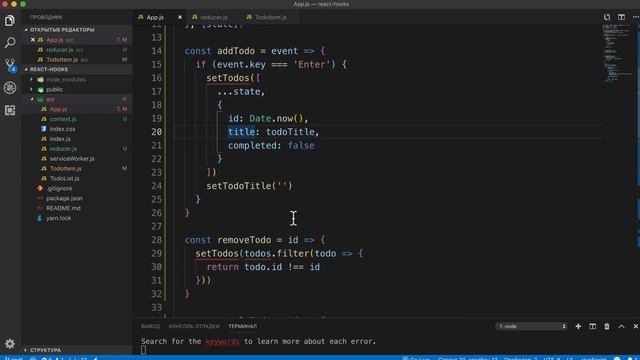This screenshot has width=640, height=360.
Task: Kill the terminal with trash icon
Action: [x=607, y=326]
